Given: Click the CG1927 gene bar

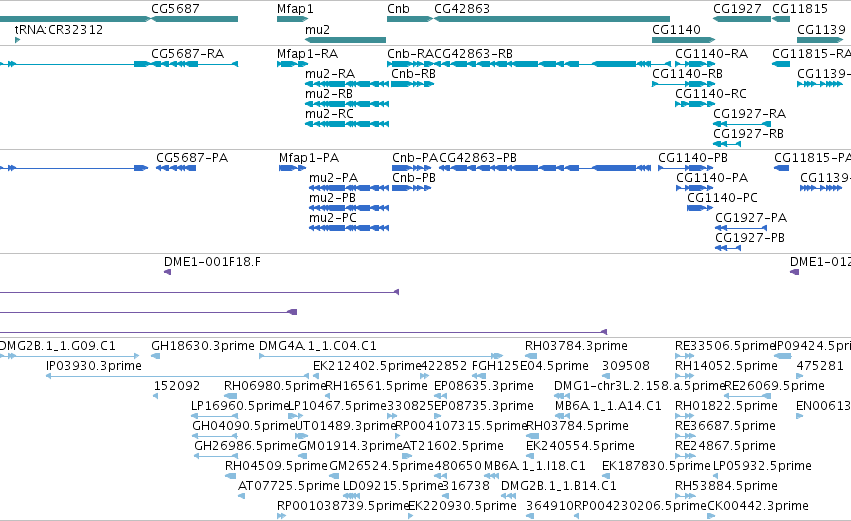Looking at the screenshot, I should pyautogui.click(x=742, y=19).
